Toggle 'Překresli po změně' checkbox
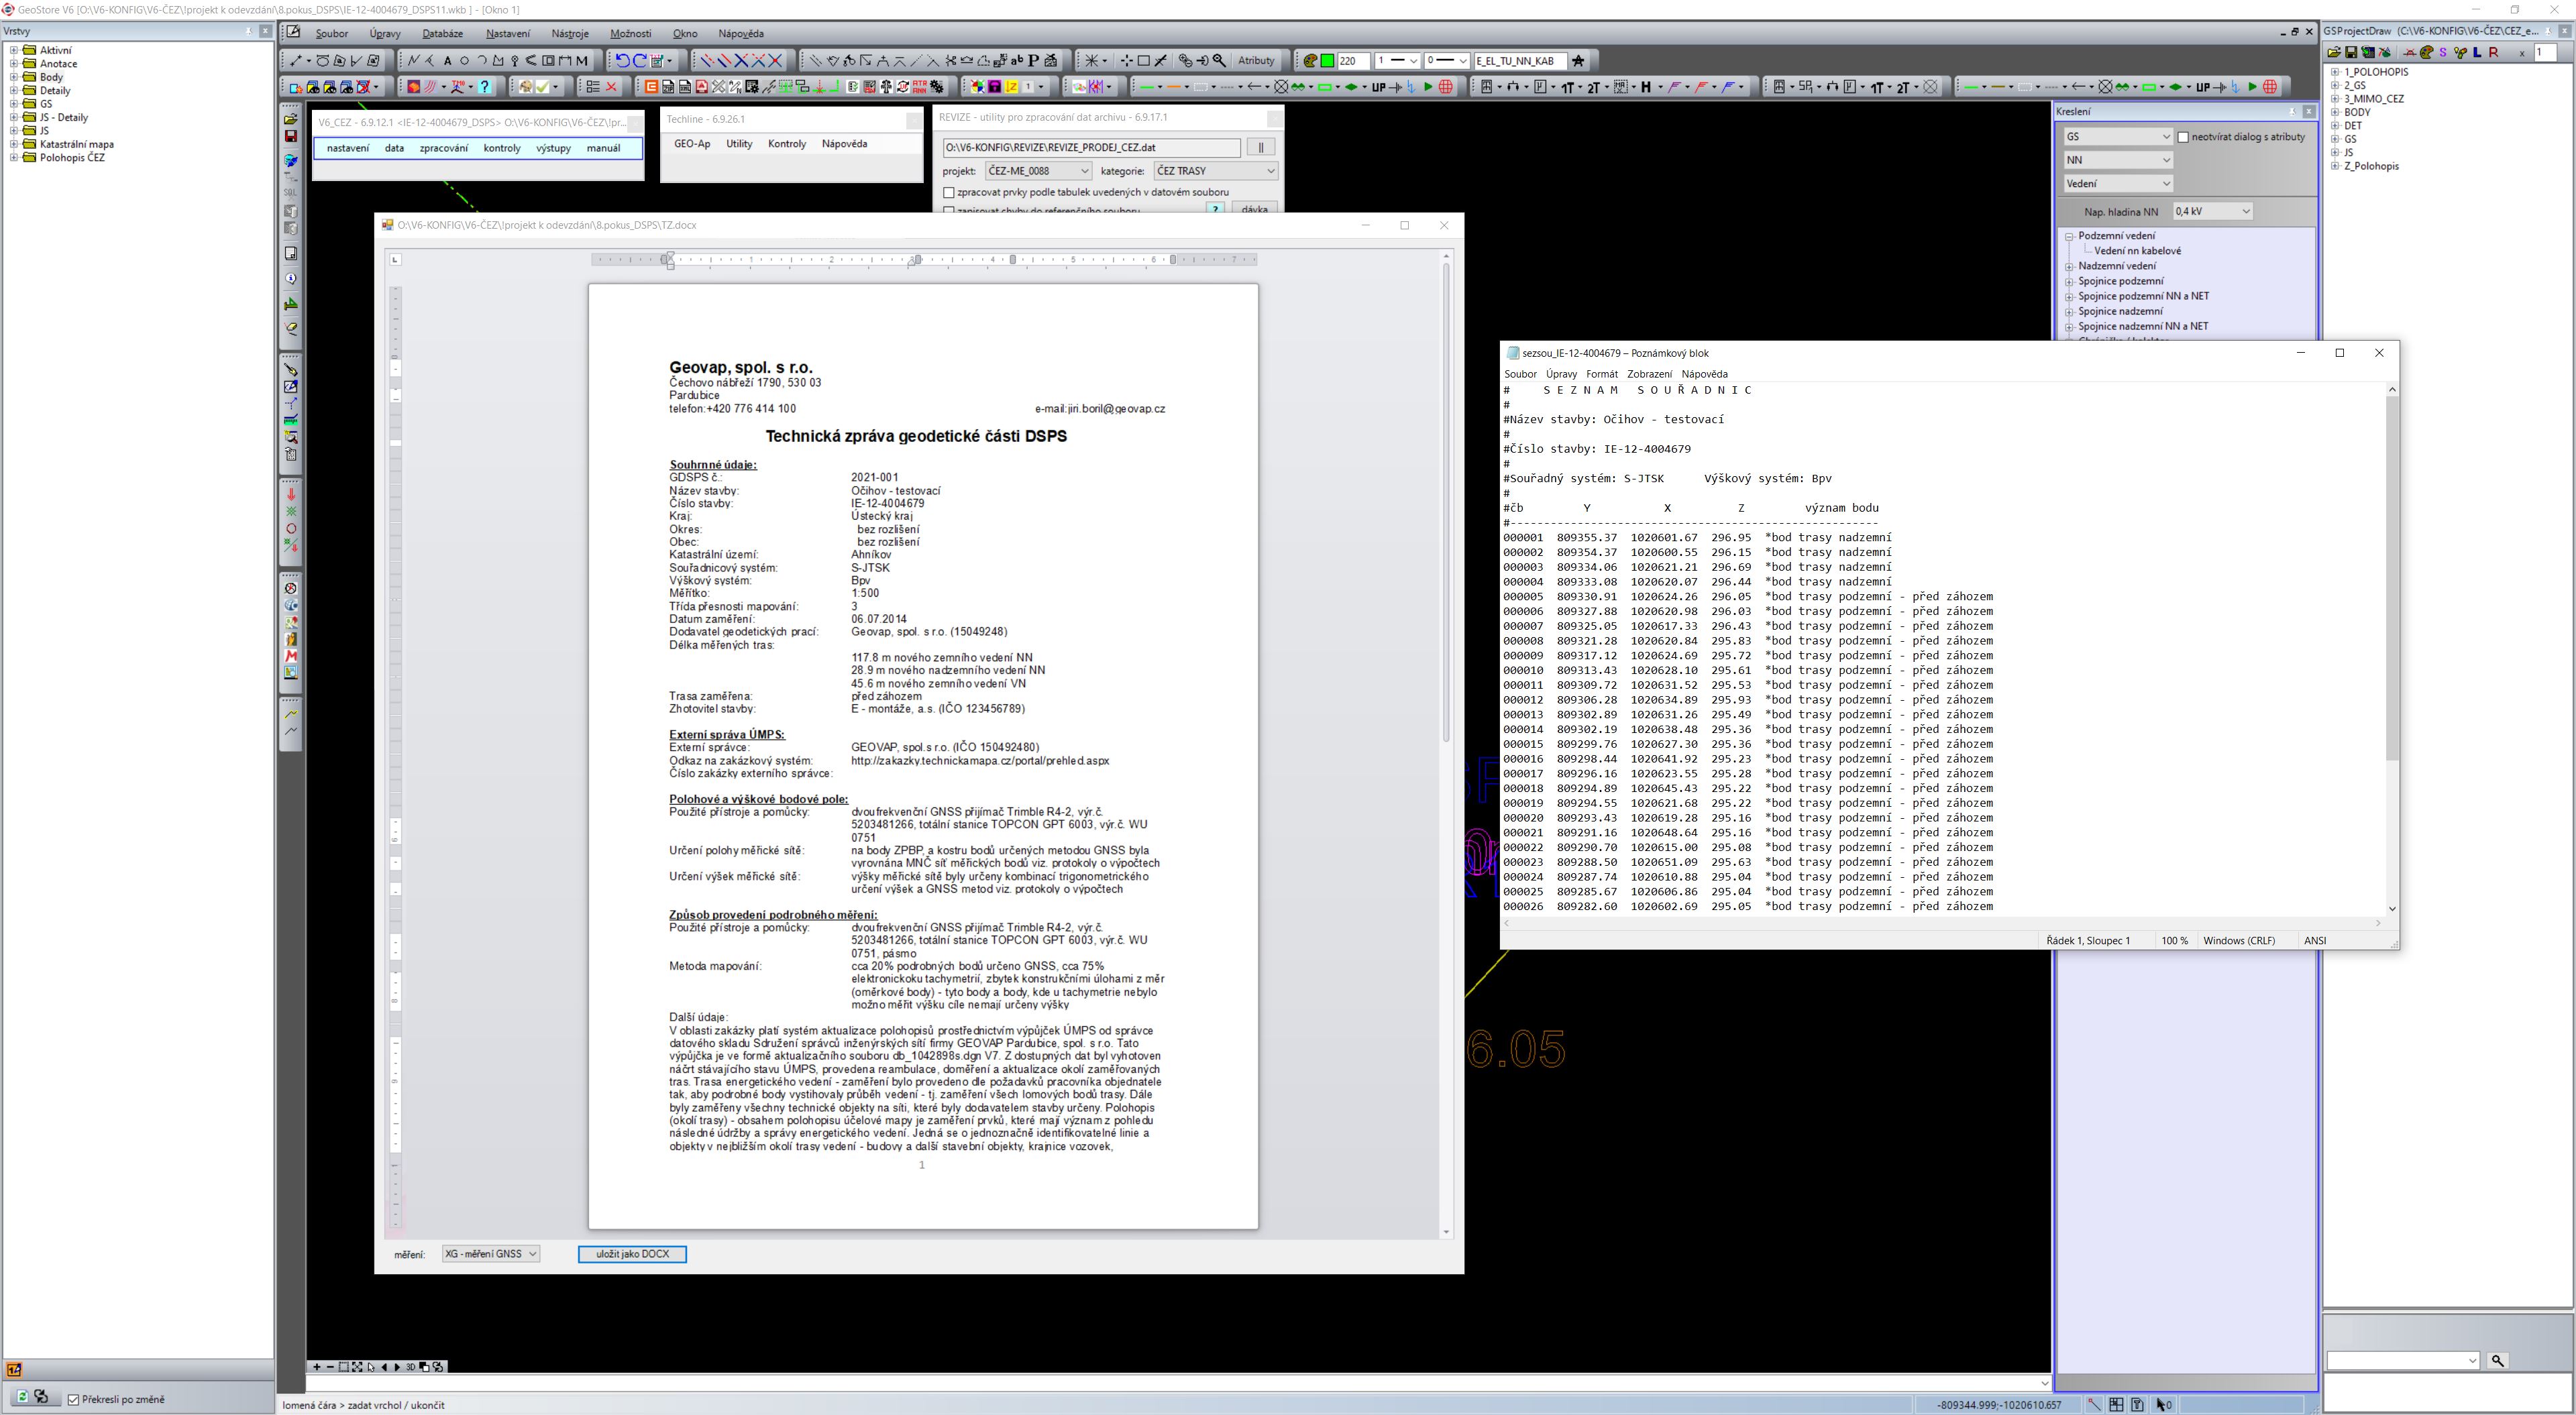This screenshot has width=2576, height=1415. 73,1399
